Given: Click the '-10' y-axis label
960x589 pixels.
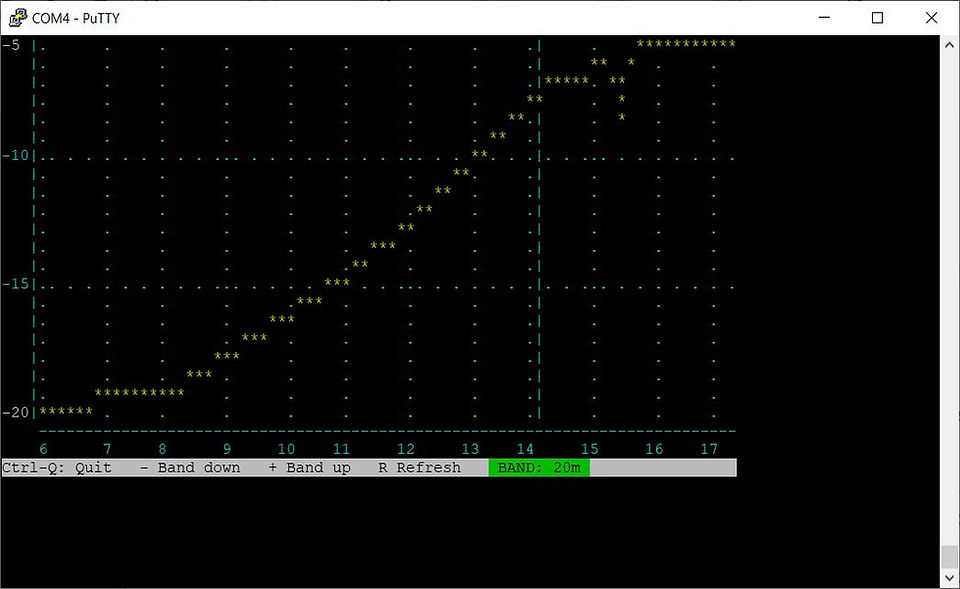Looking at the screenshot, I should pos(15,155).
